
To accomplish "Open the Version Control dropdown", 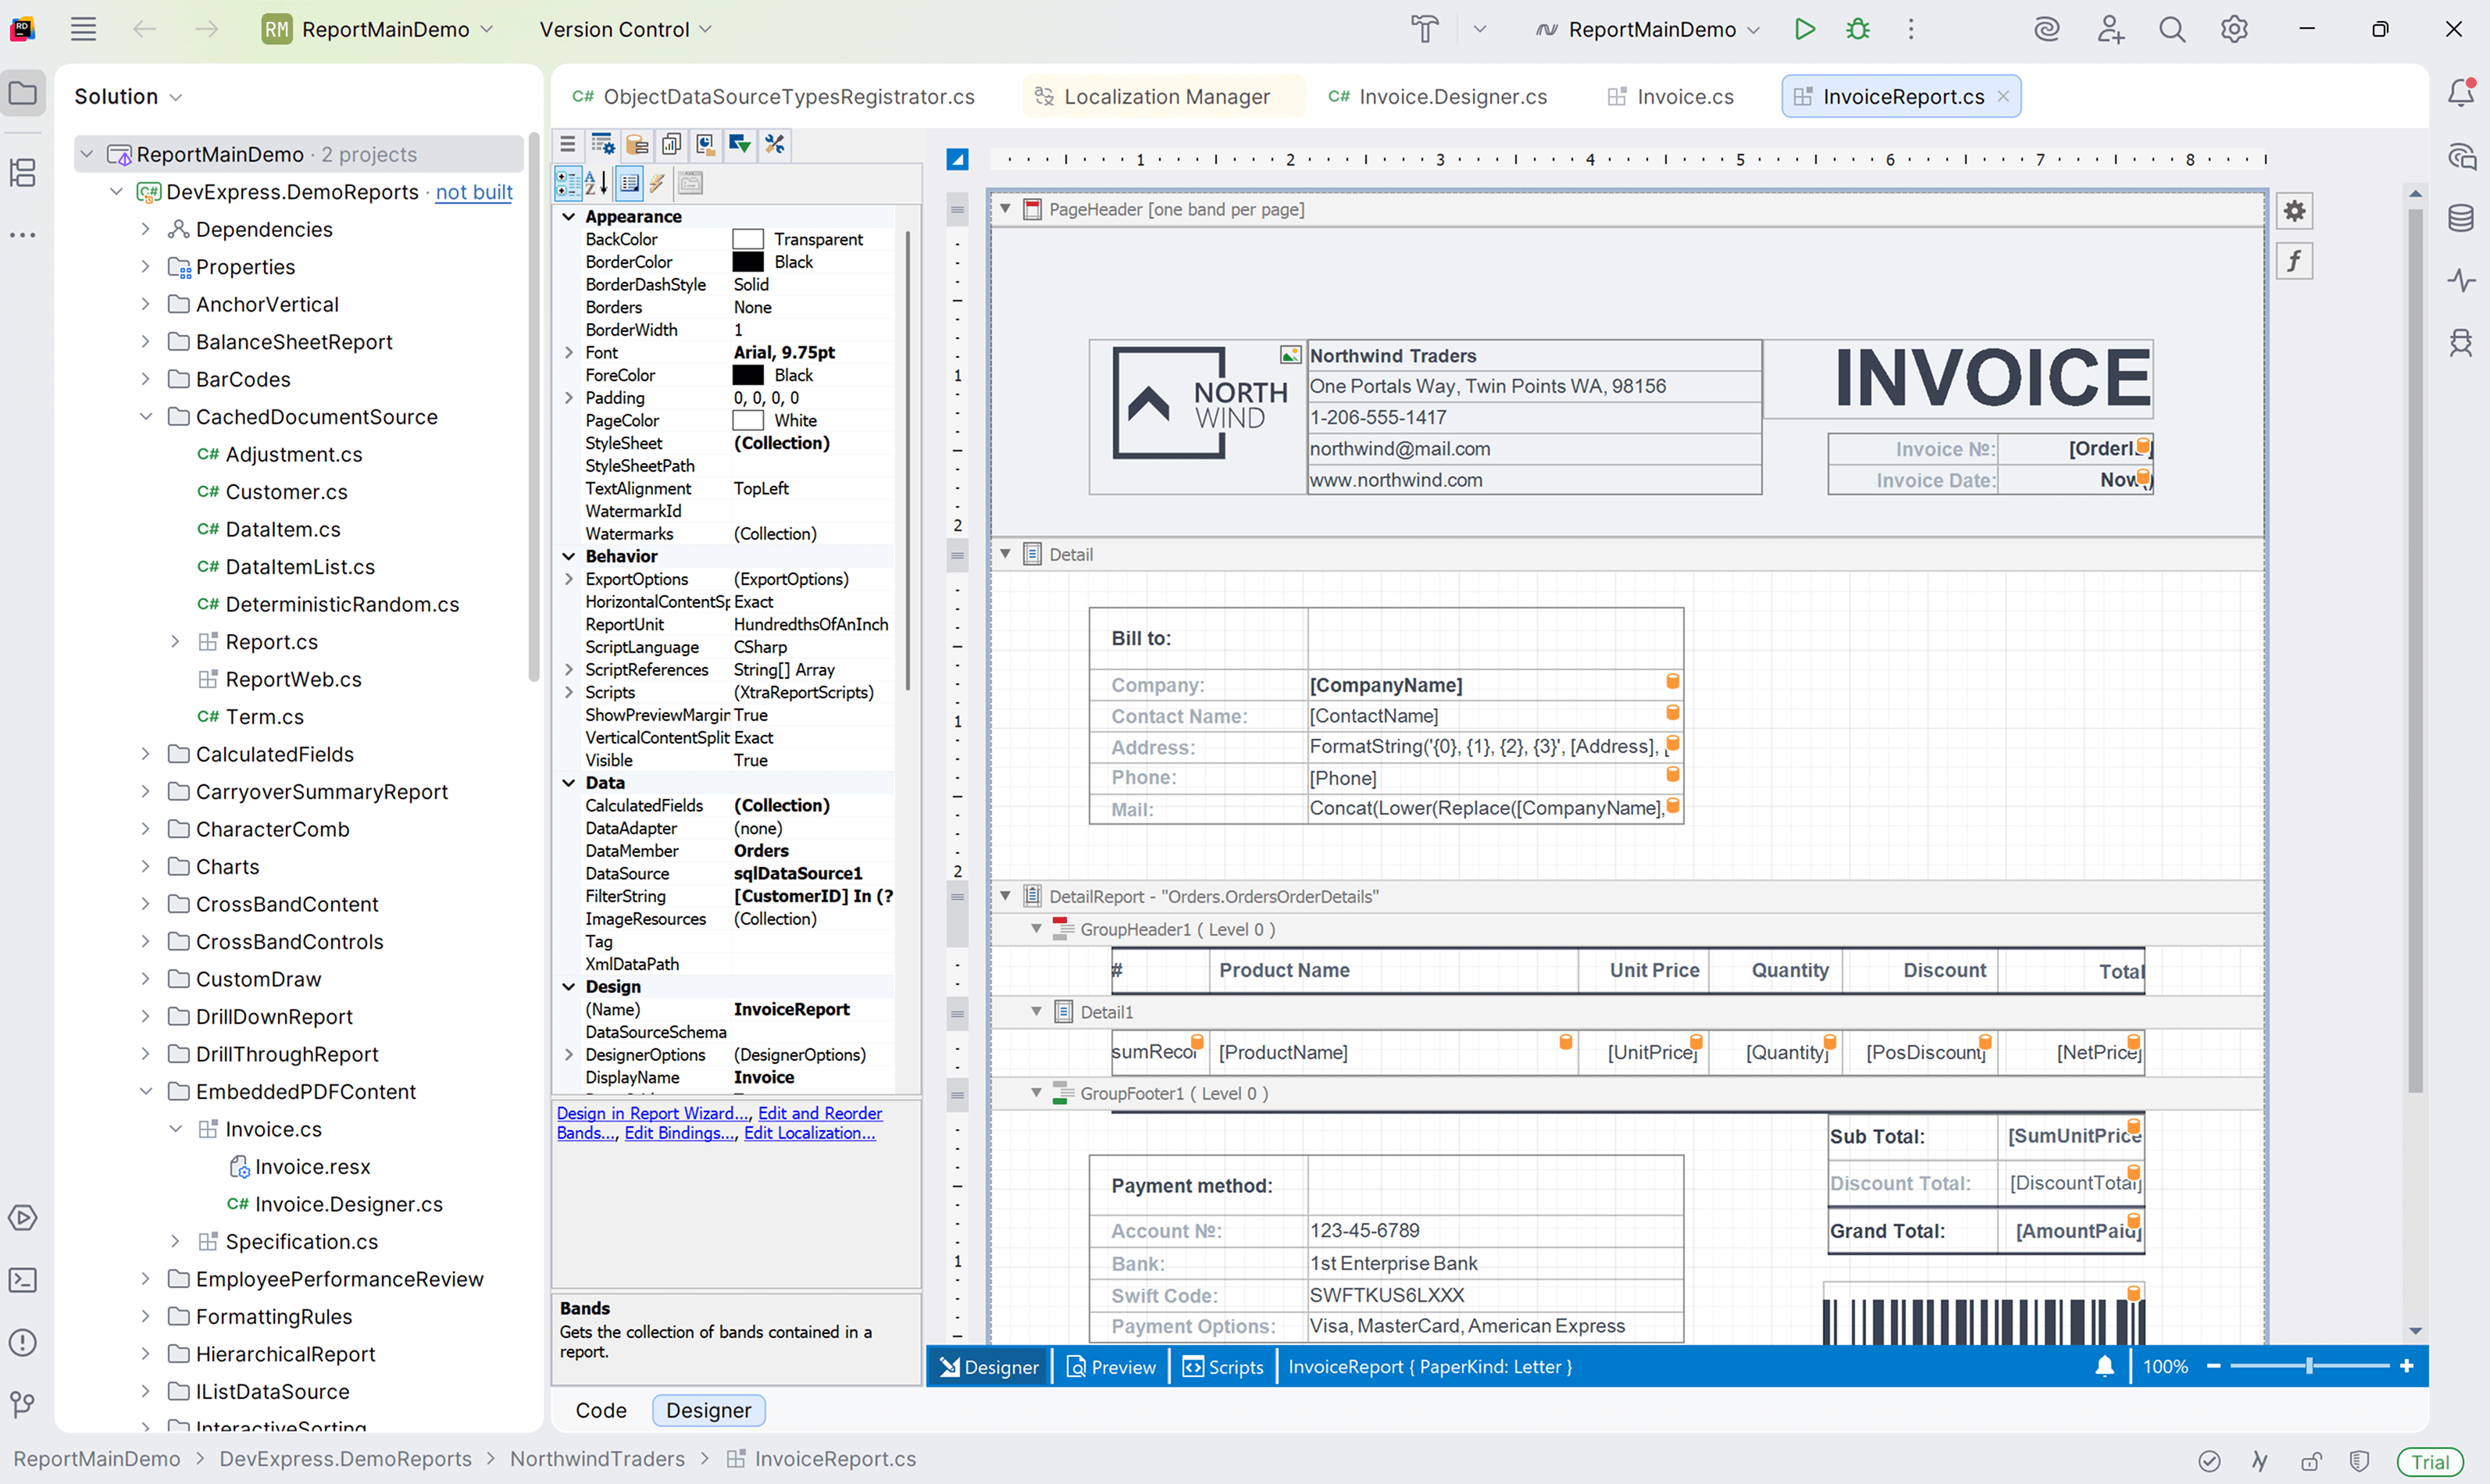I will pyautogui.click(x=625, y=29).
